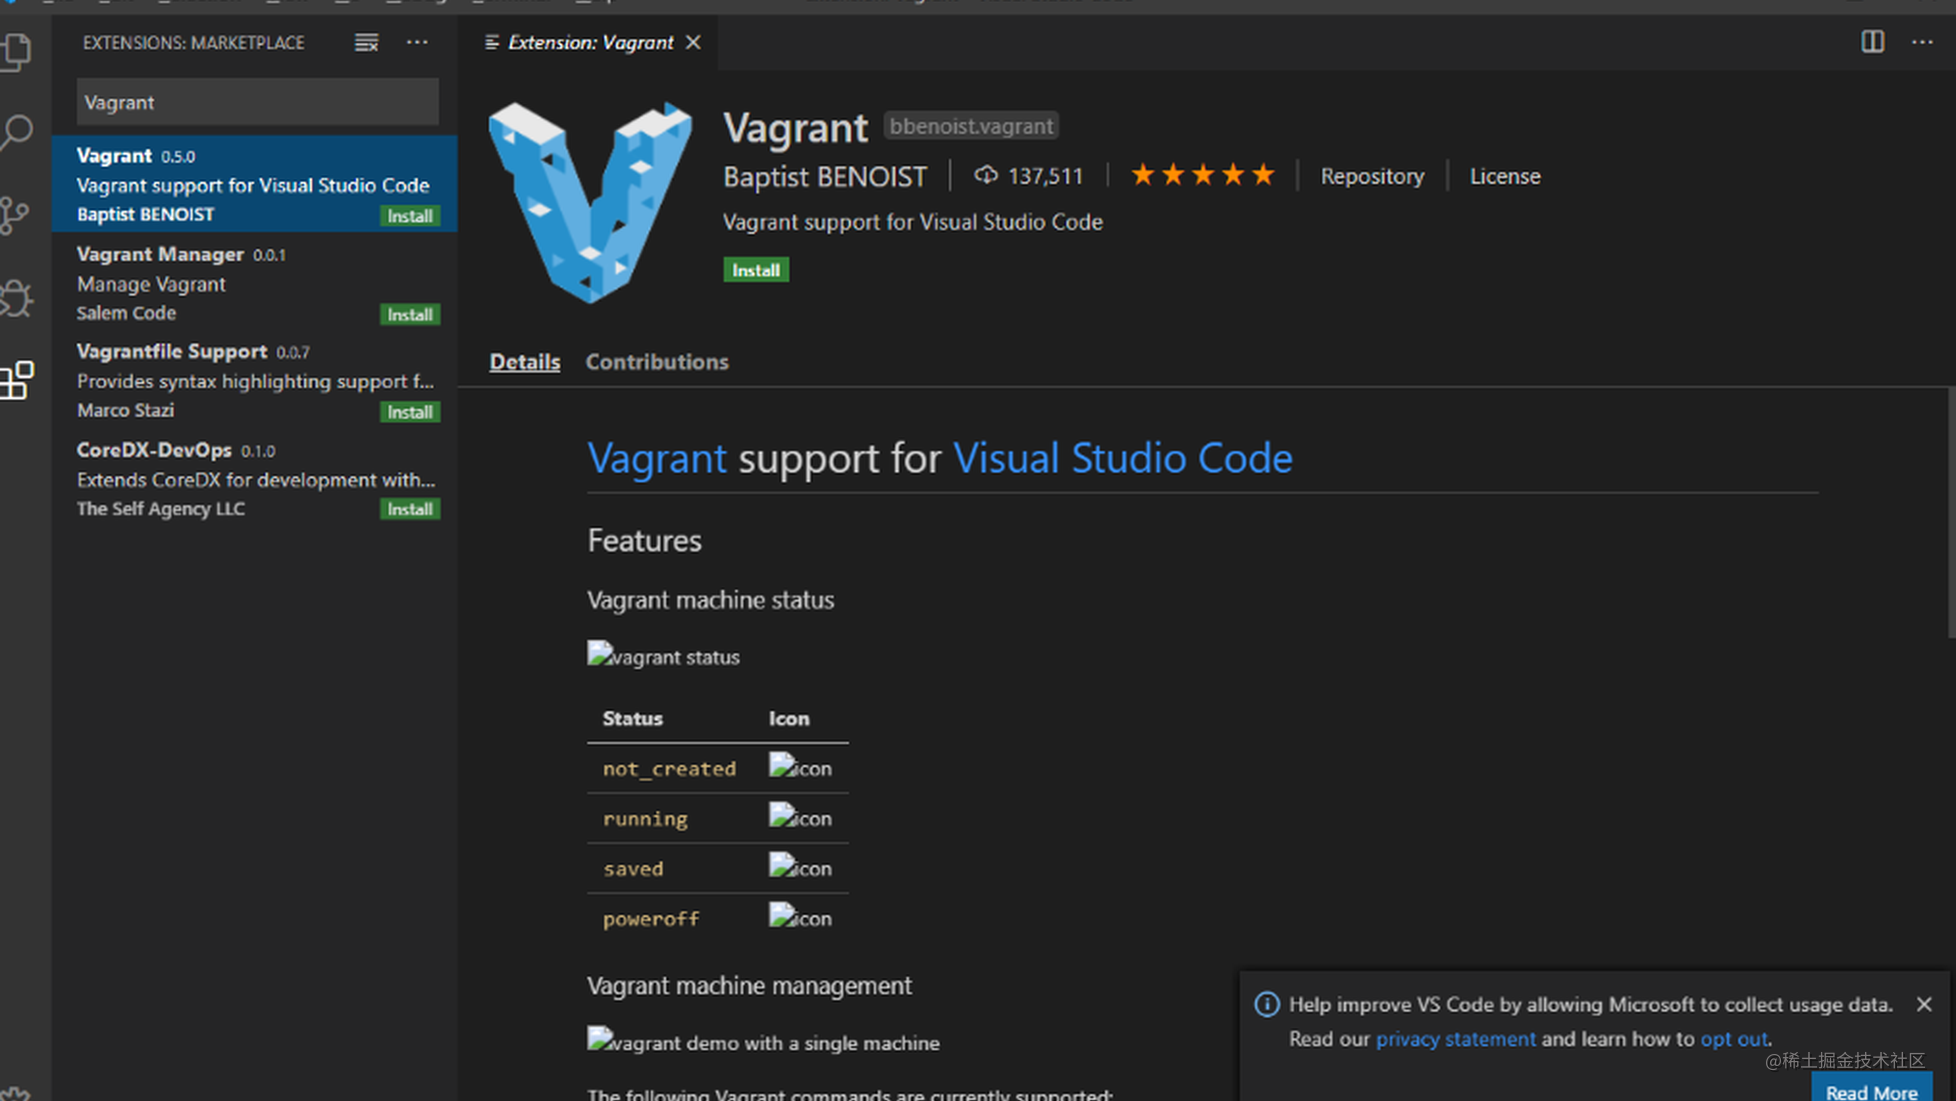Click the Baptist BENOIST publisher name
Image resolution: width=1956 pixels, height=1101 pixels.
click(x=825, y=177)
